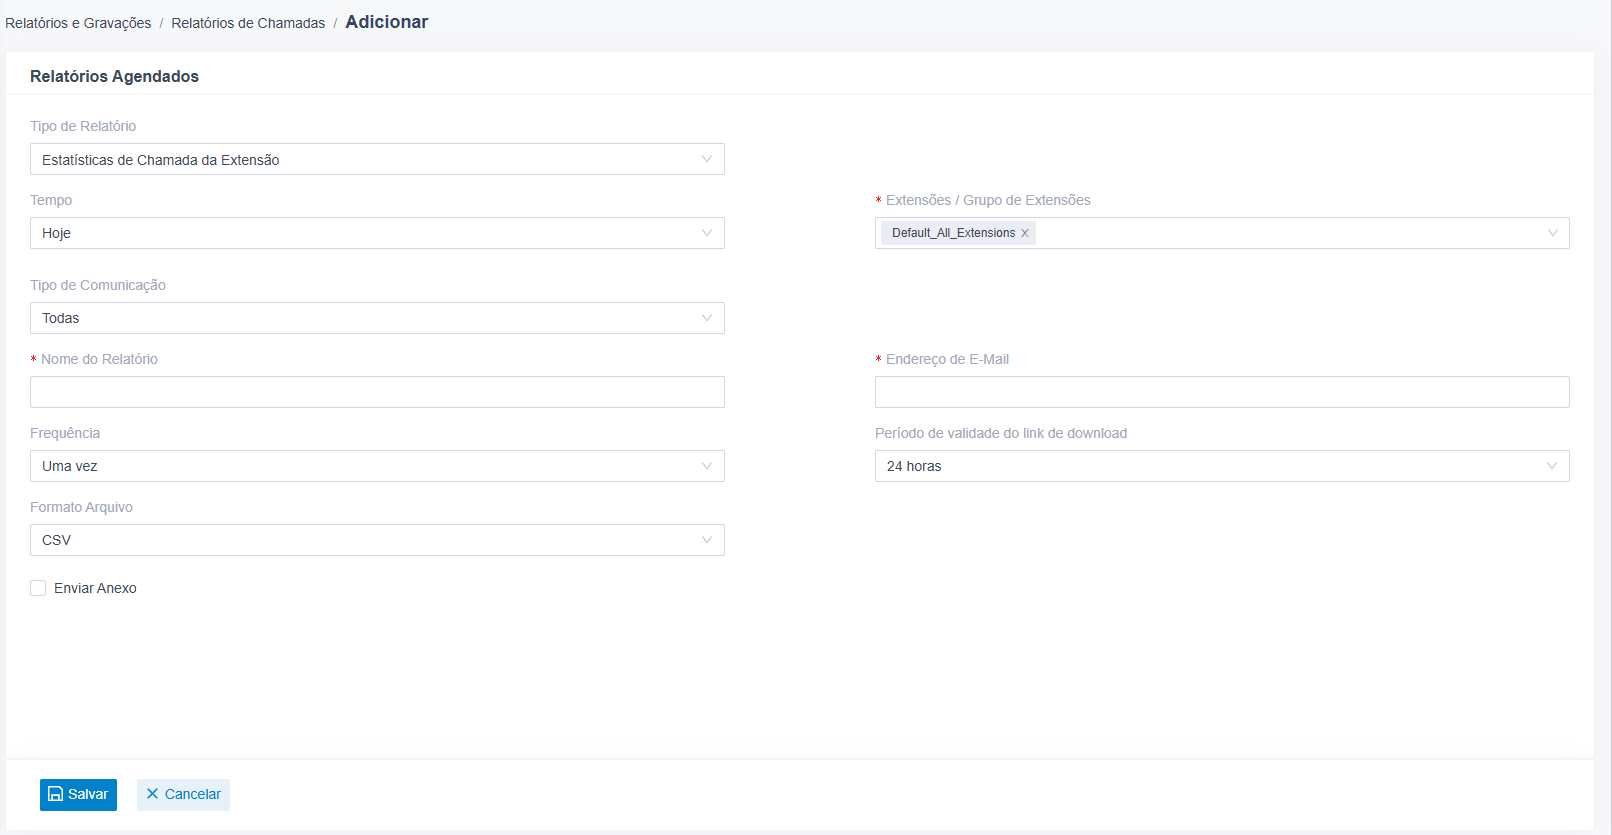Save the scheduled report with Salvar
The width and height of the screenshot is (1612, 835).
78,795
